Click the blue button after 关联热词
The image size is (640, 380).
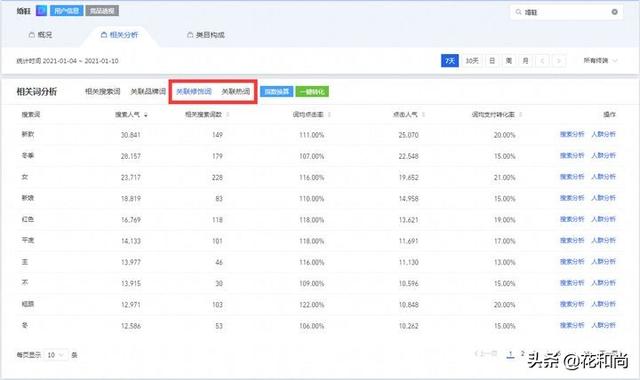pyautogui.click(x=276, y=91)
